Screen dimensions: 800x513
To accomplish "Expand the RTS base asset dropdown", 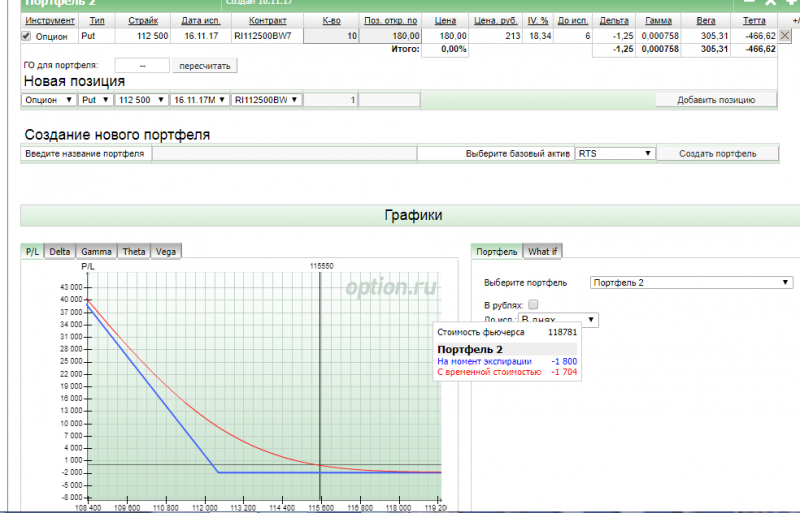I will click(615, 154).
